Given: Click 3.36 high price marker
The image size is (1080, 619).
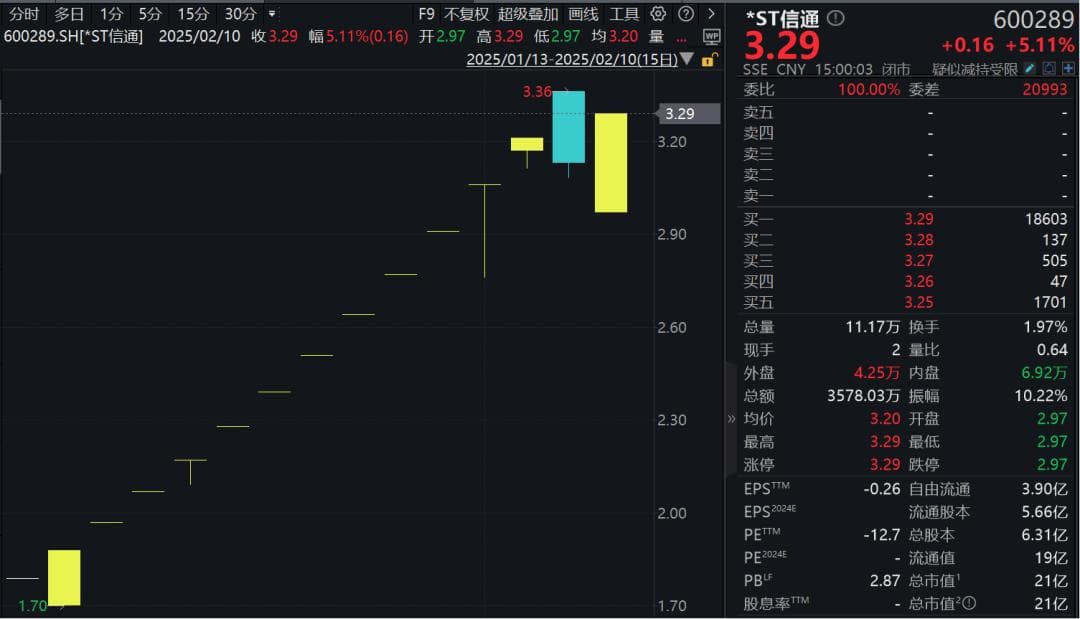Looking at the screenshot, I should click(537, 92).
